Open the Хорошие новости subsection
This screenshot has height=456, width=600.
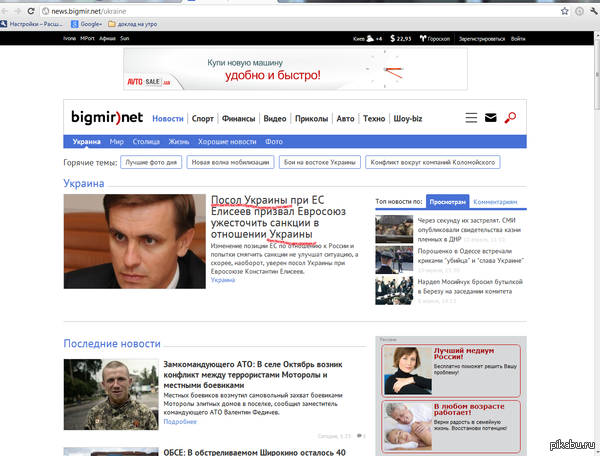click(x=227, y=142)
